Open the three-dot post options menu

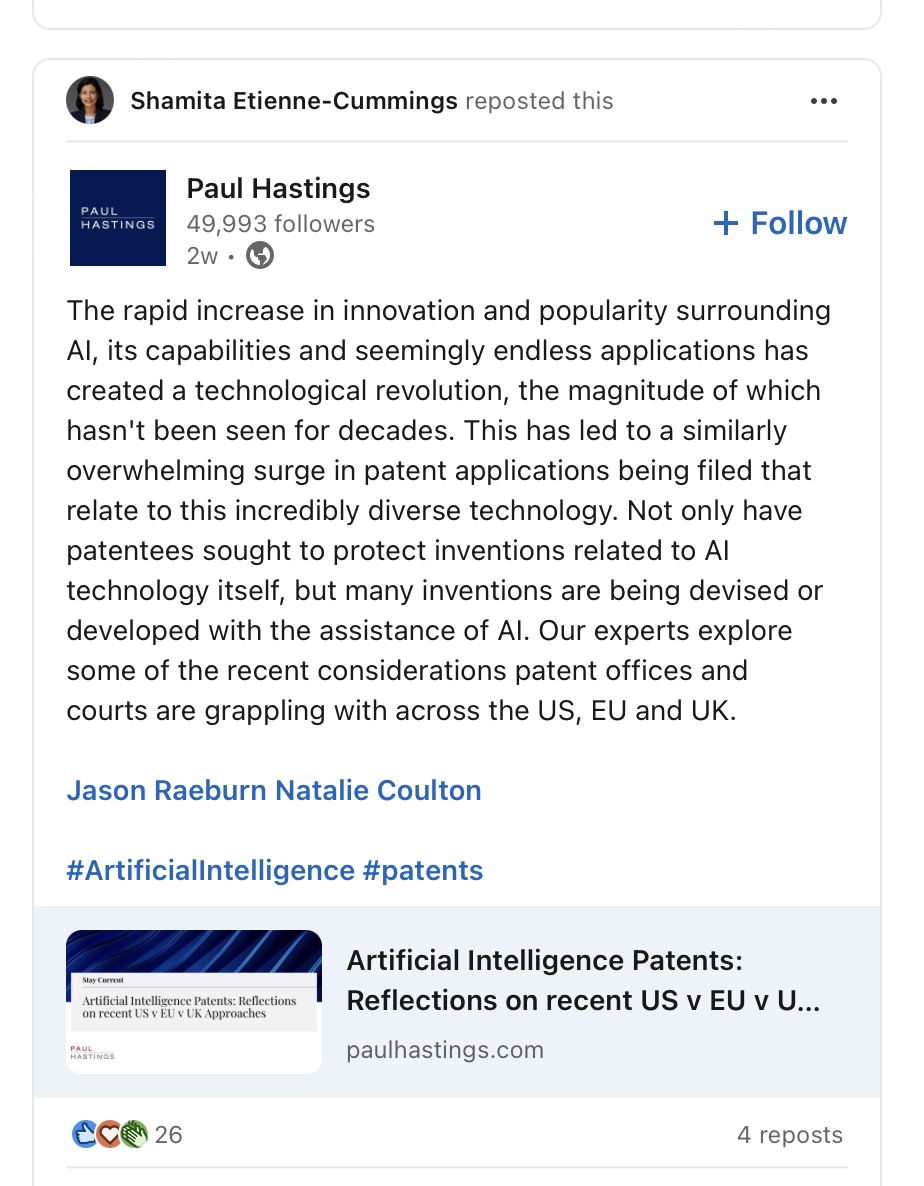coord(823,101)
